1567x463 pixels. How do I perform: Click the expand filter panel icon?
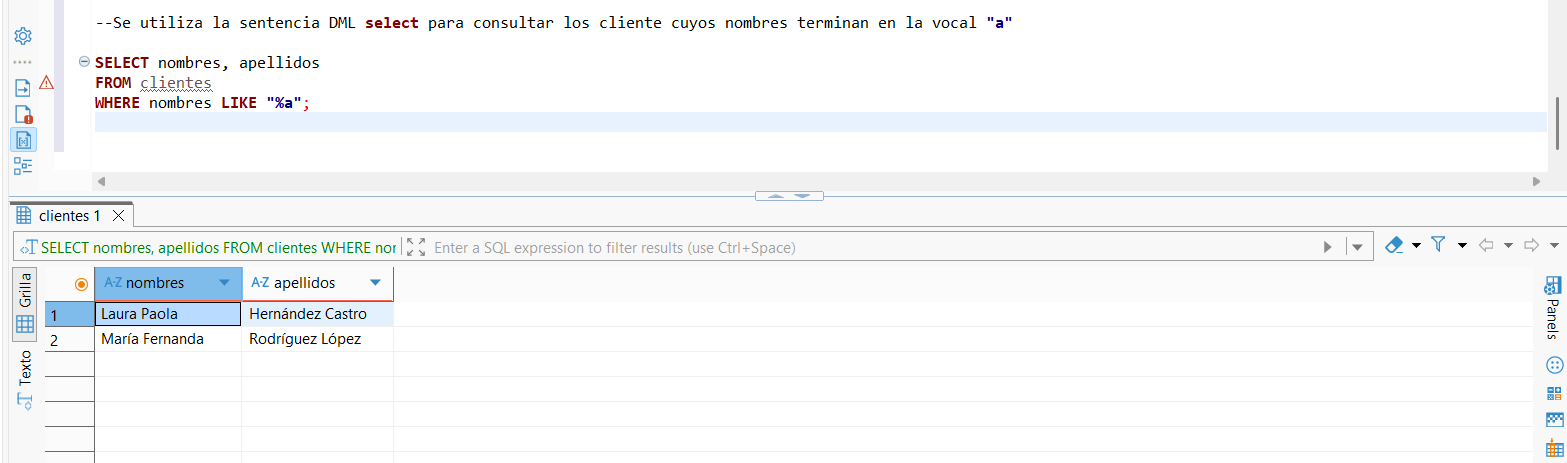(417, 247)
